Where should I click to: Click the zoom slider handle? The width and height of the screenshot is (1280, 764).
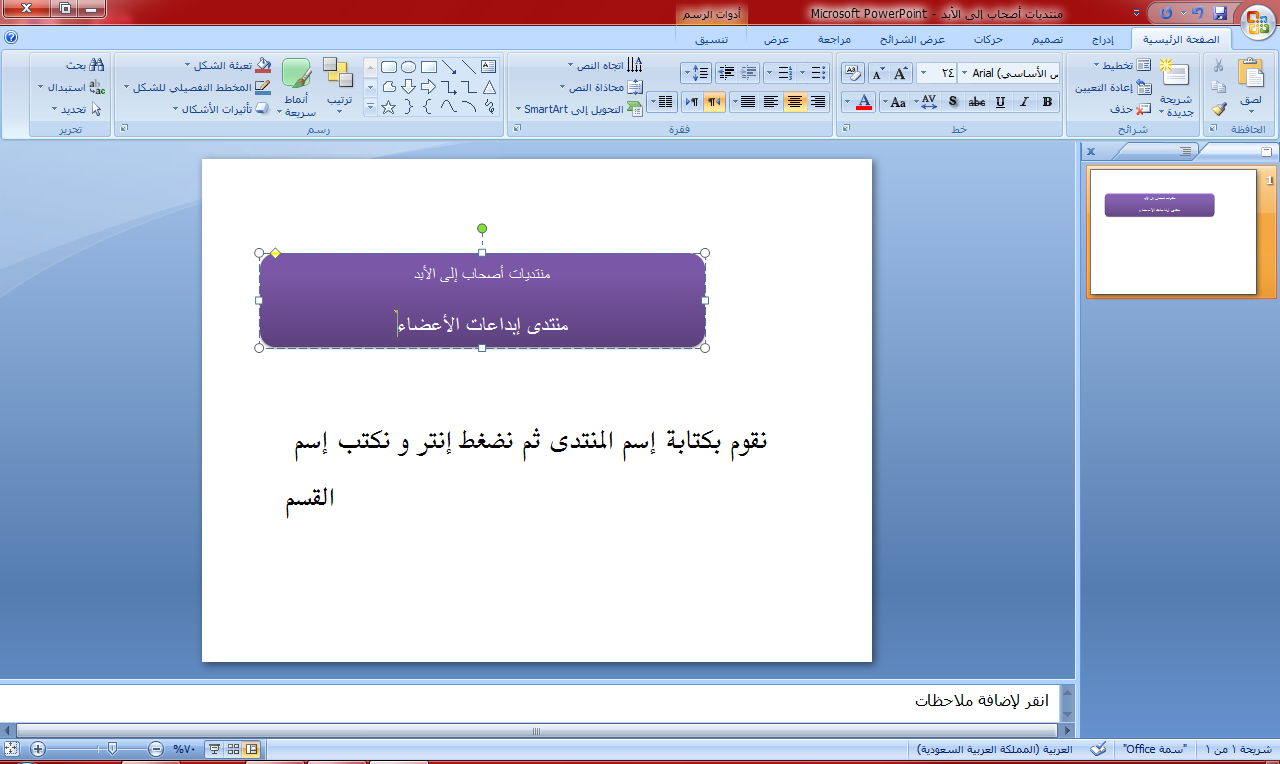[x=112, y=748]
